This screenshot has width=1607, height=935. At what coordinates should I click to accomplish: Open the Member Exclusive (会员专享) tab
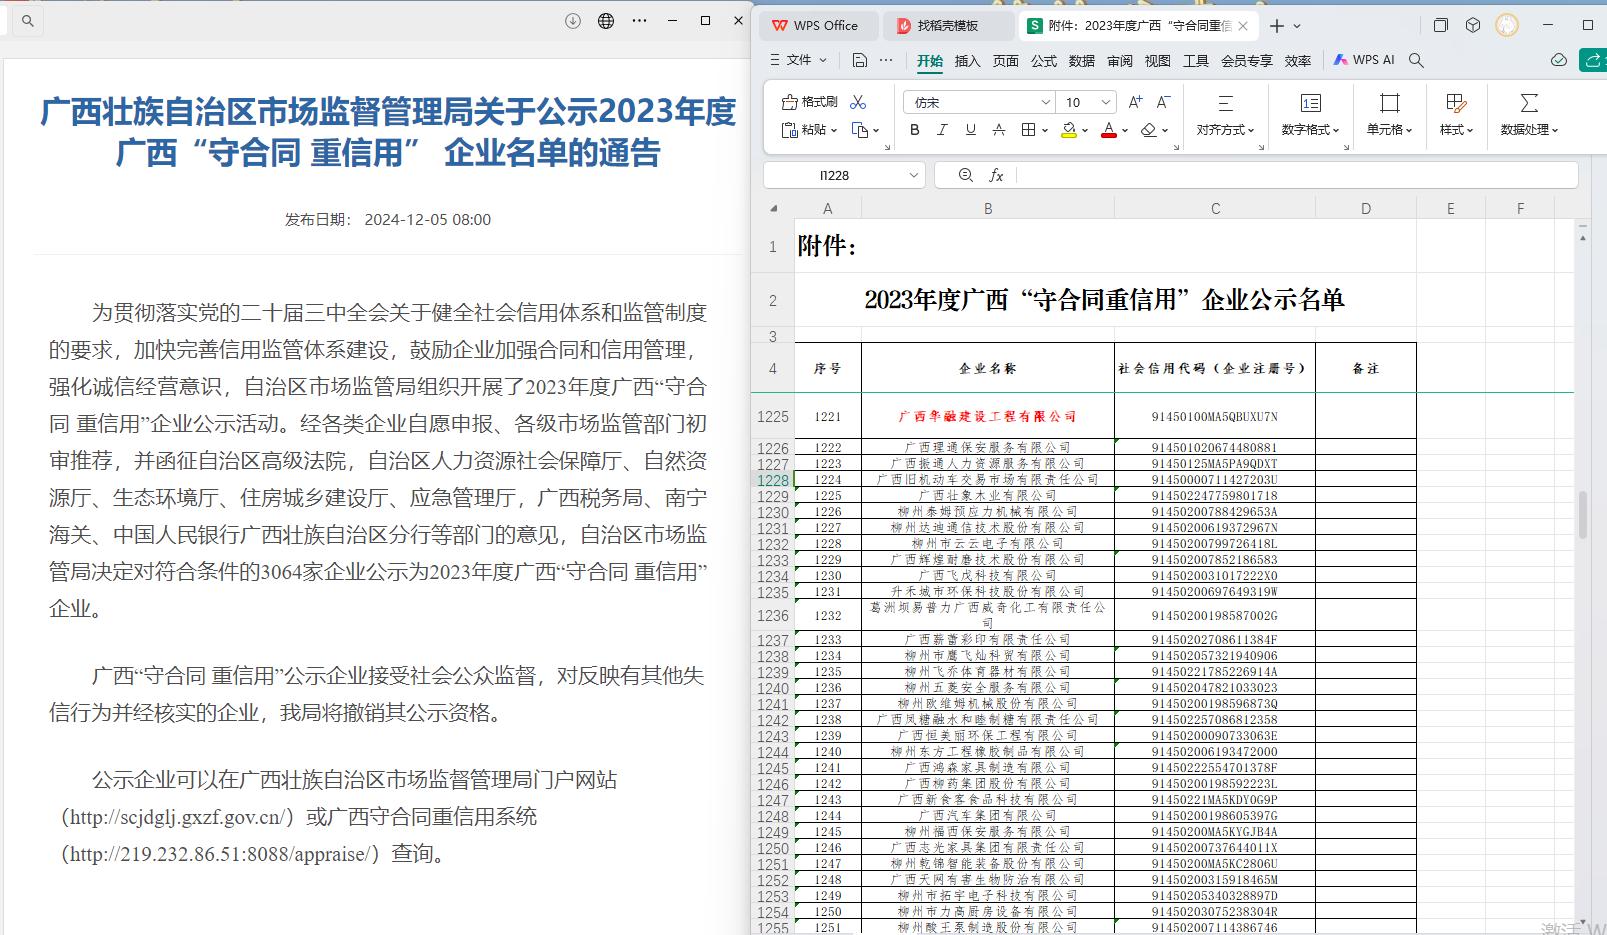point(1247,61)
